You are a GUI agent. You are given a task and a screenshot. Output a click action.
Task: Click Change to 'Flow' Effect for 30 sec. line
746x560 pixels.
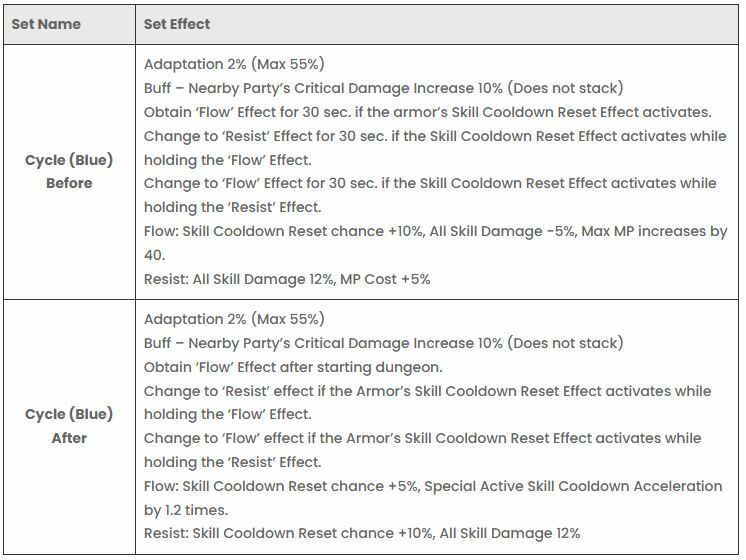(430, 195)
